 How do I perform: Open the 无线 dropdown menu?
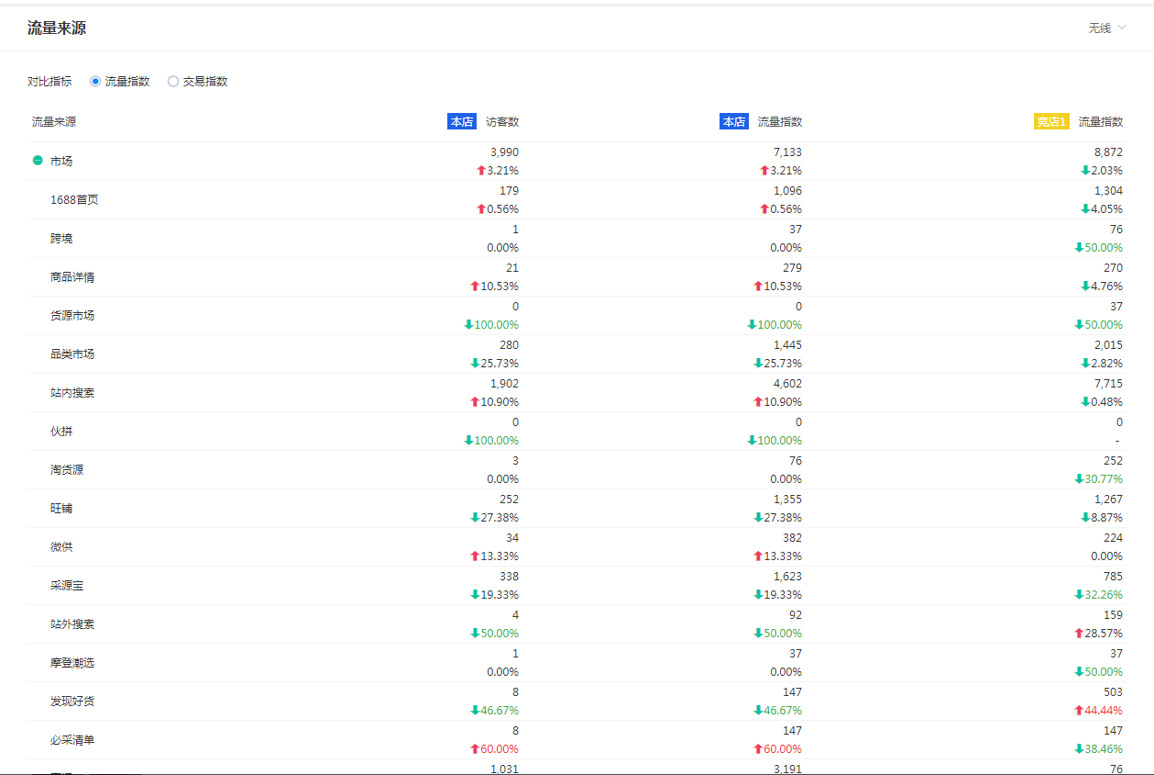1107,28
